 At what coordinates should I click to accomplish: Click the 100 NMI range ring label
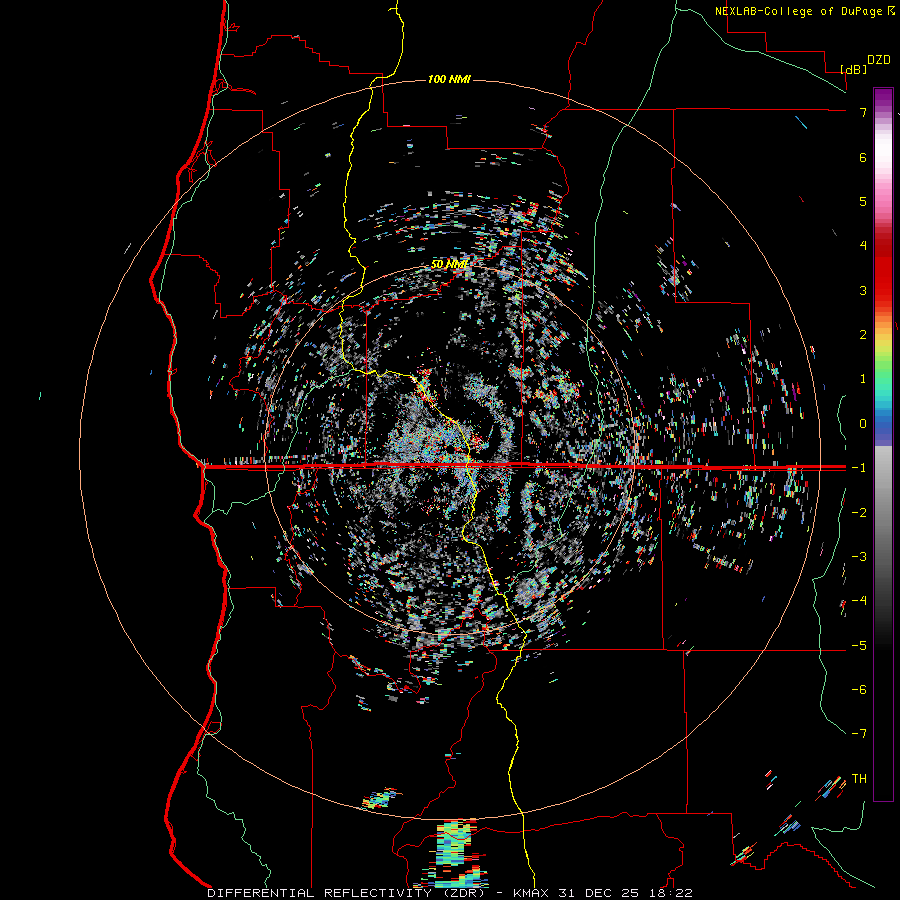point(449,79)
